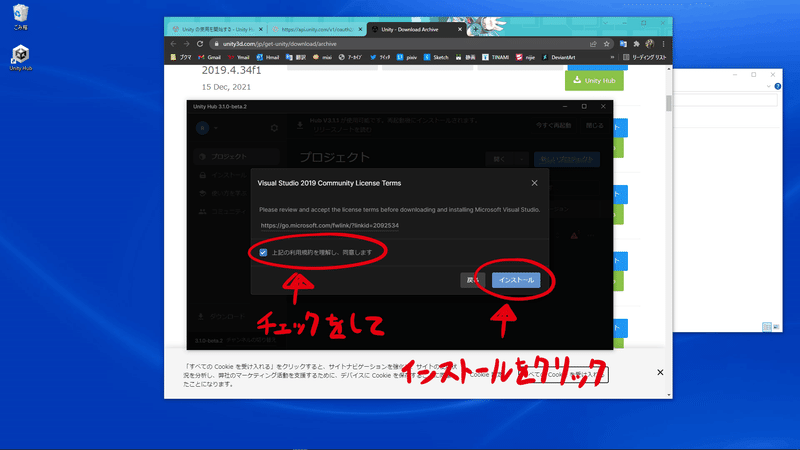Bookmark this page with the star icon
This screenshot has width=800, height=450.
607,44
